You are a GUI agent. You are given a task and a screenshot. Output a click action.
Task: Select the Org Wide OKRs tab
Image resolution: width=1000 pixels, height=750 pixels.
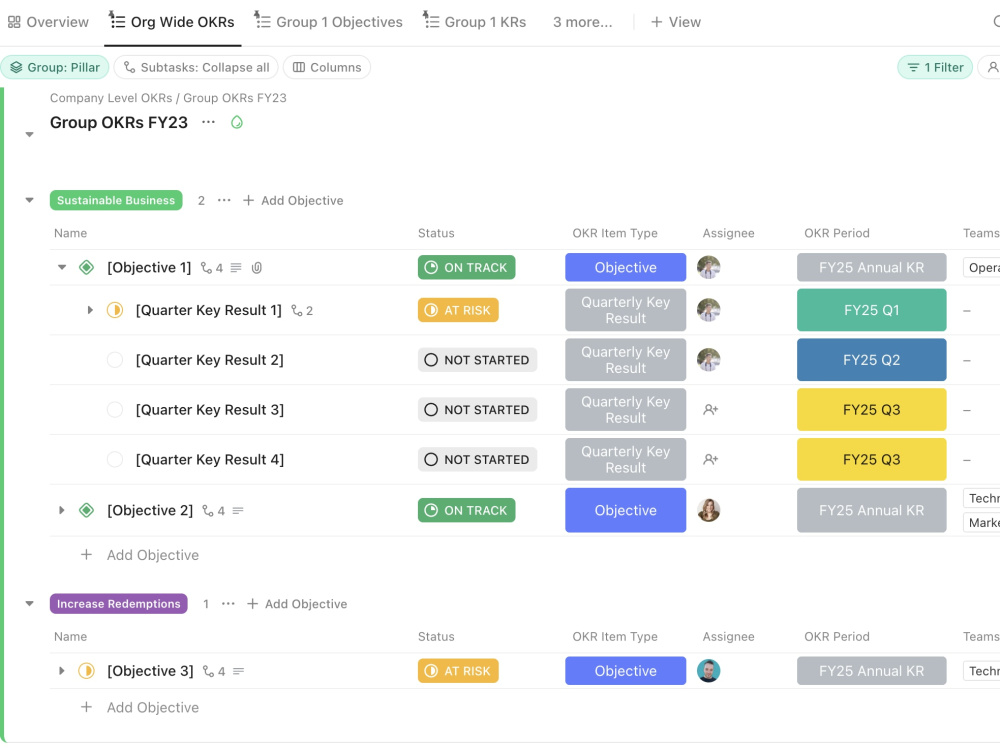coord(172,22)
